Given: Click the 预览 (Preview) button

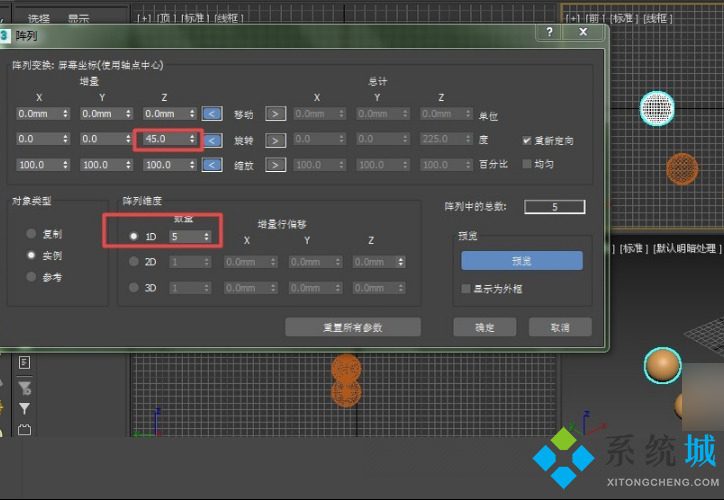Looking at the screenshot, I should (x=522, y=261).
